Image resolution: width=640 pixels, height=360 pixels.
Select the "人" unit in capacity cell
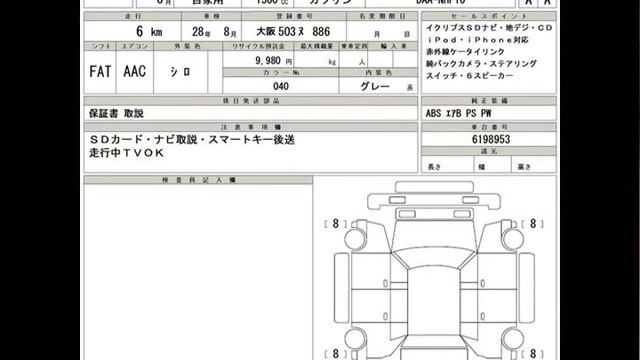coord(362,62)
